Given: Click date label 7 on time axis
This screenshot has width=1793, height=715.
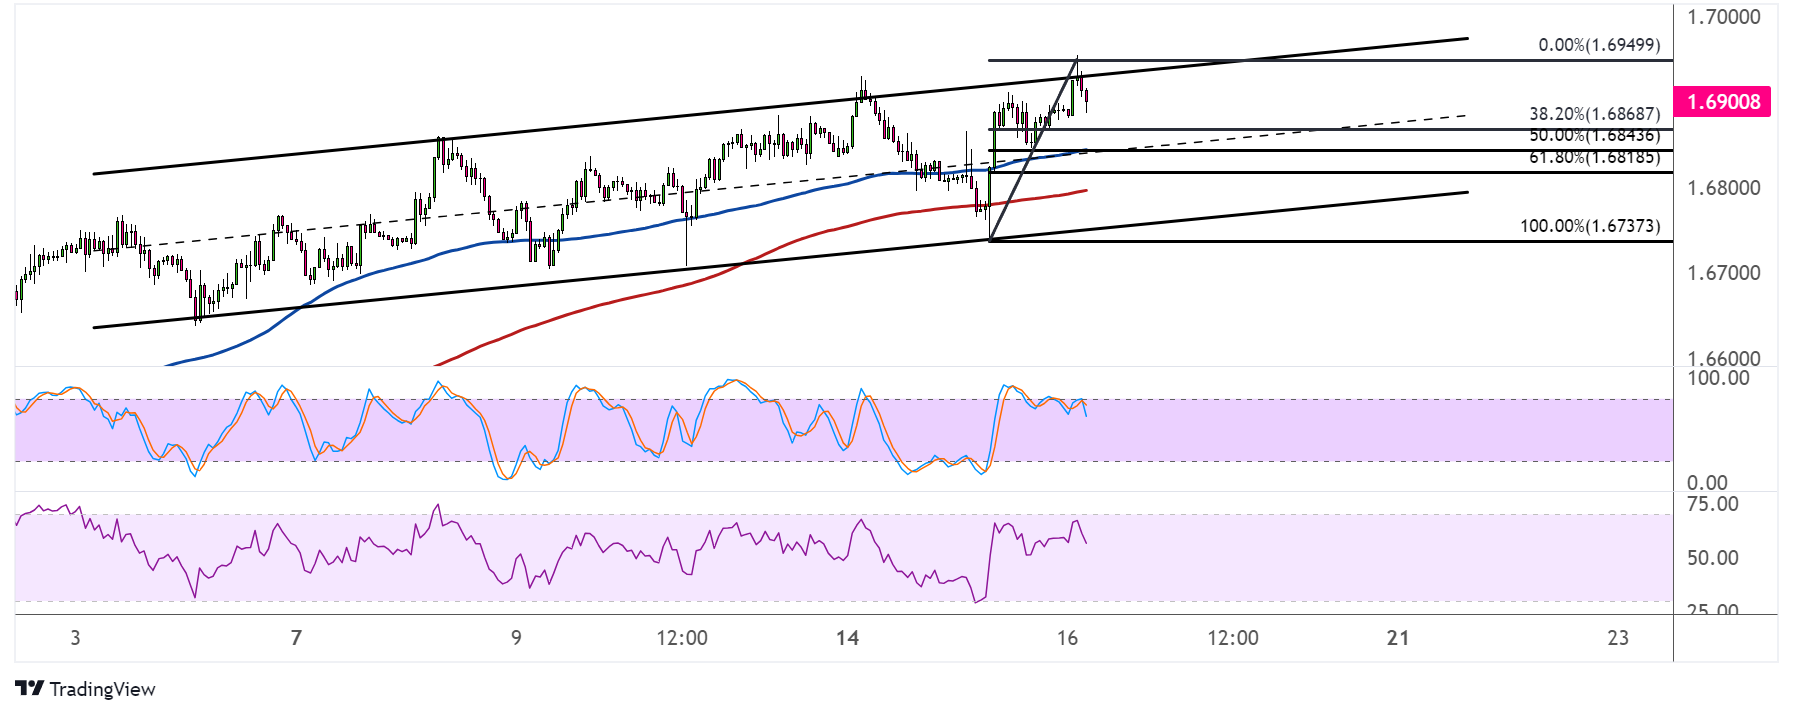Looking at the screenshot, I should (x=296, y=638).
